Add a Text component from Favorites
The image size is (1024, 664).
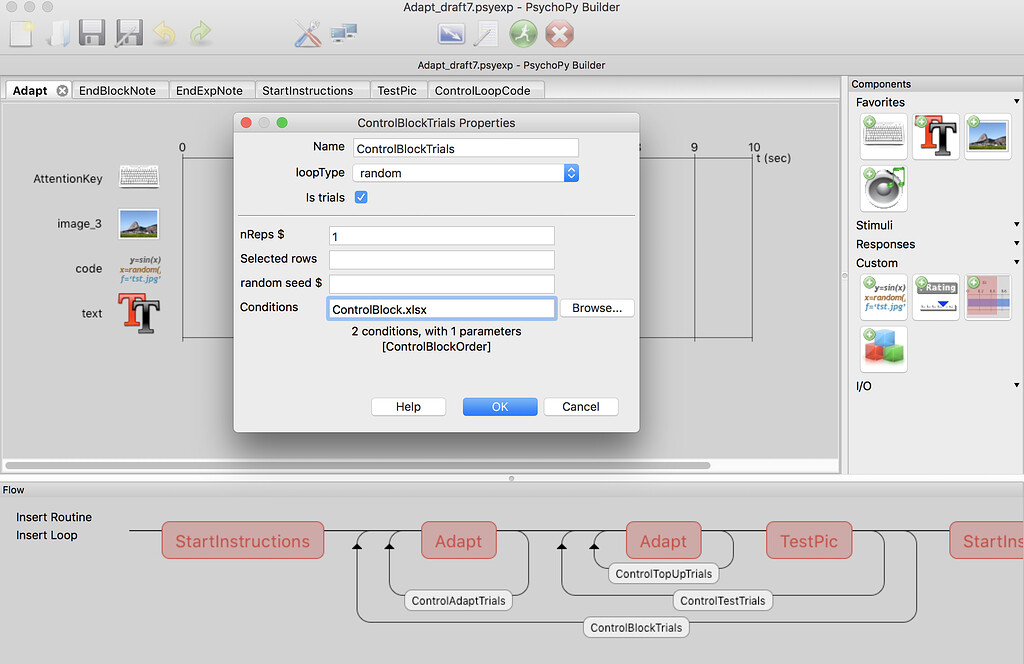point(936,135)
